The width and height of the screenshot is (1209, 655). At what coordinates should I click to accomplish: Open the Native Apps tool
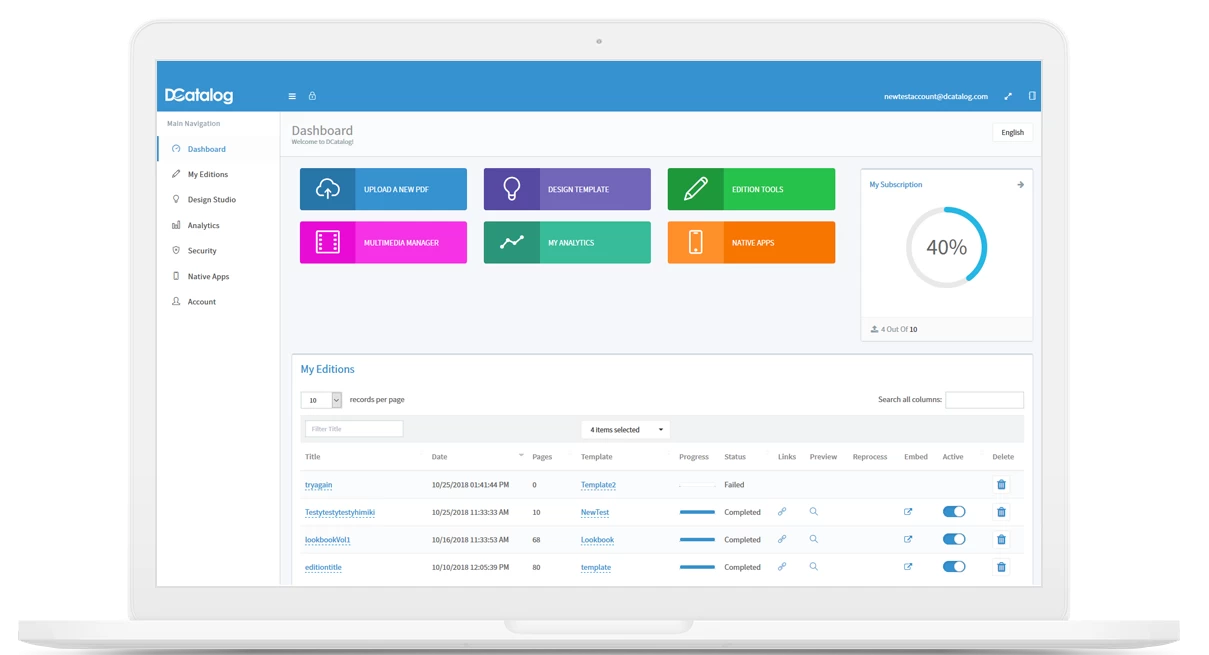(751, 241)
